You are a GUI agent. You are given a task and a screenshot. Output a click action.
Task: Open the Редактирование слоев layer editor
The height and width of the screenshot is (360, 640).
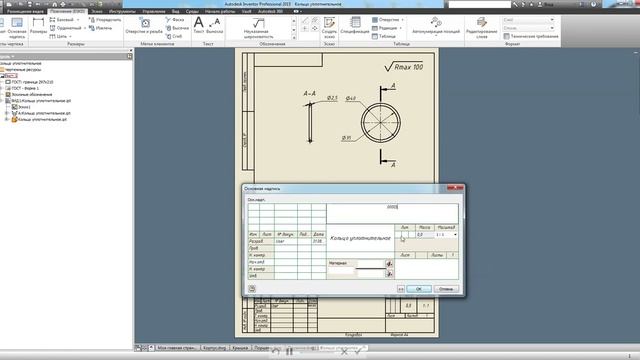(482, 27)
